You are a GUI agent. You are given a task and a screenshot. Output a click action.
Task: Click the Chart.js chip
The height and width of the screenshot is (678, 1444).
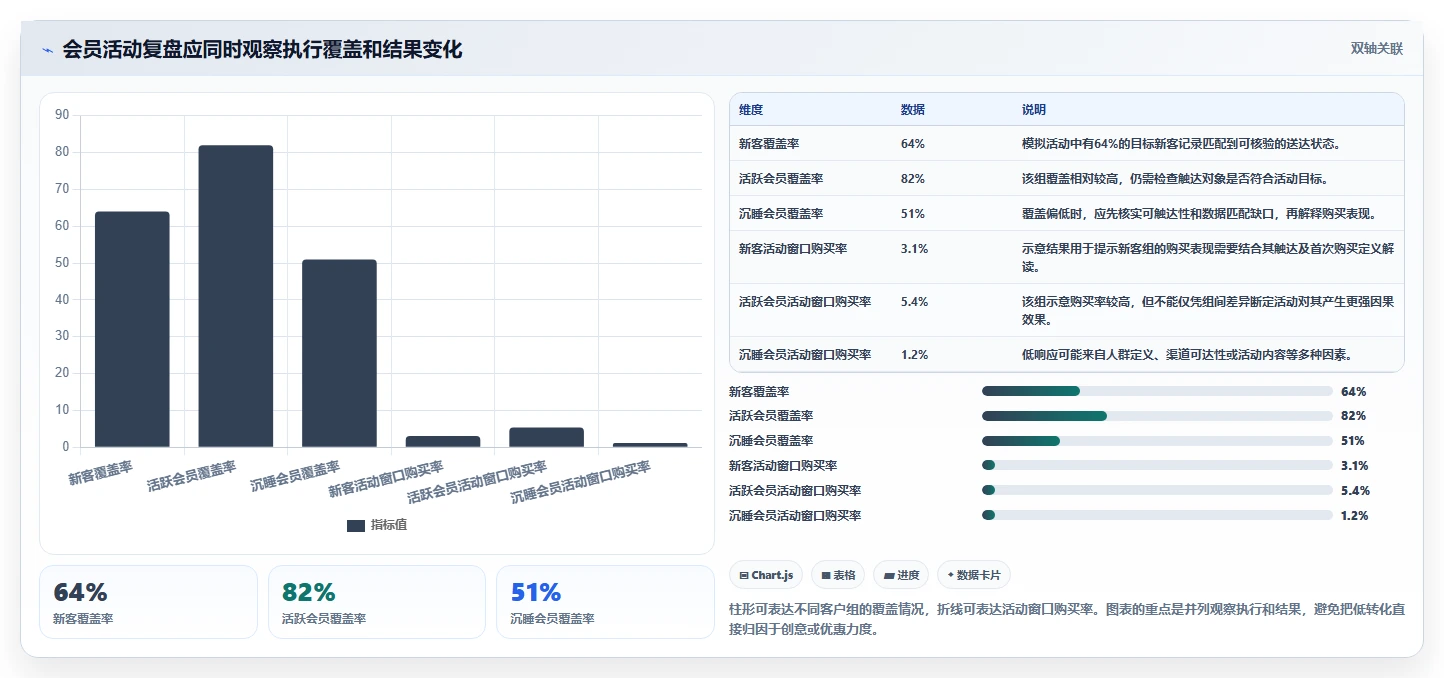[766, 575]
